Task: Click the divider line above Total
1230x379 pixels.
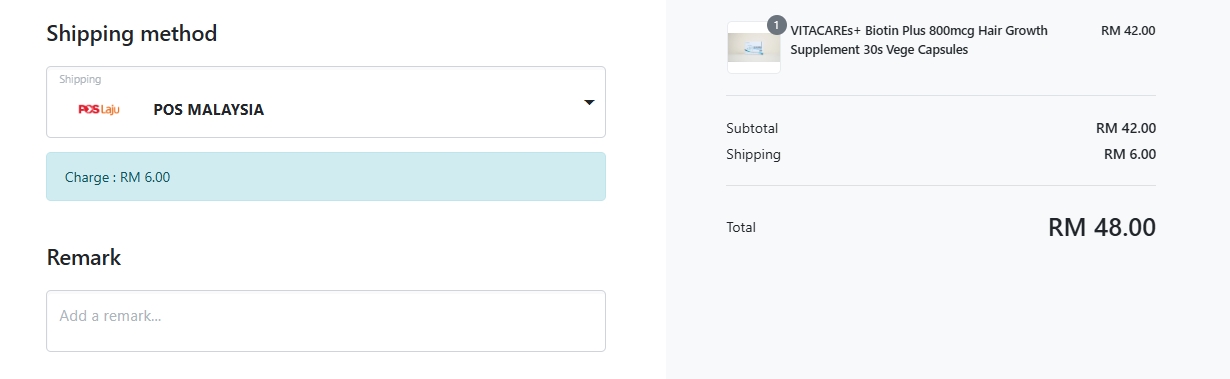Action: point(941,186)
